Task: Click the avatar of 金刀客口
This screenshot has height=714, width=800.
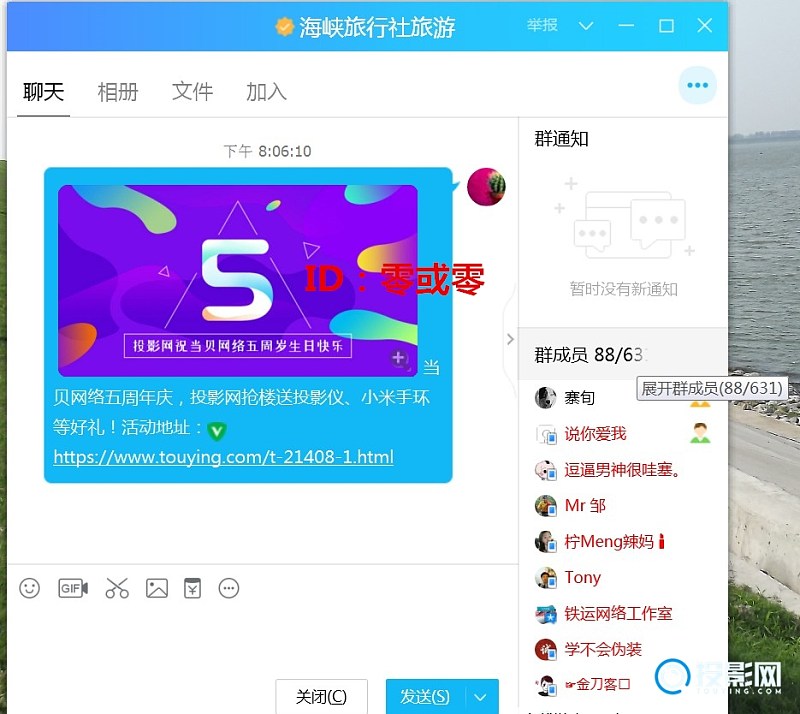Action: tap(545, 685)
